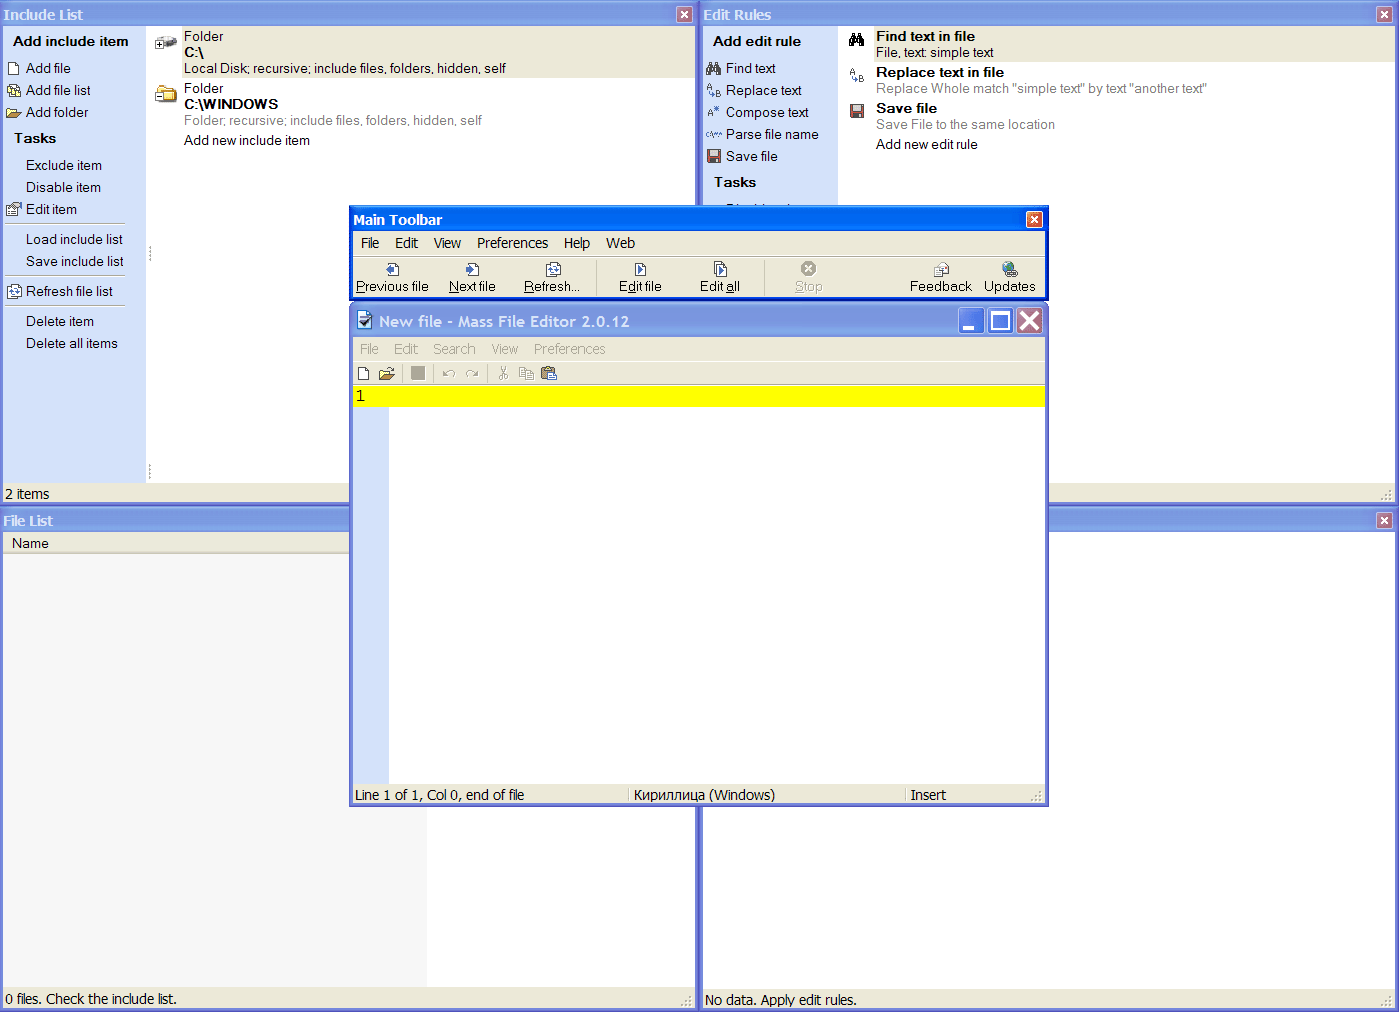
Task: Click the Redo icon in editor toolbar
Action: [472, 373]
